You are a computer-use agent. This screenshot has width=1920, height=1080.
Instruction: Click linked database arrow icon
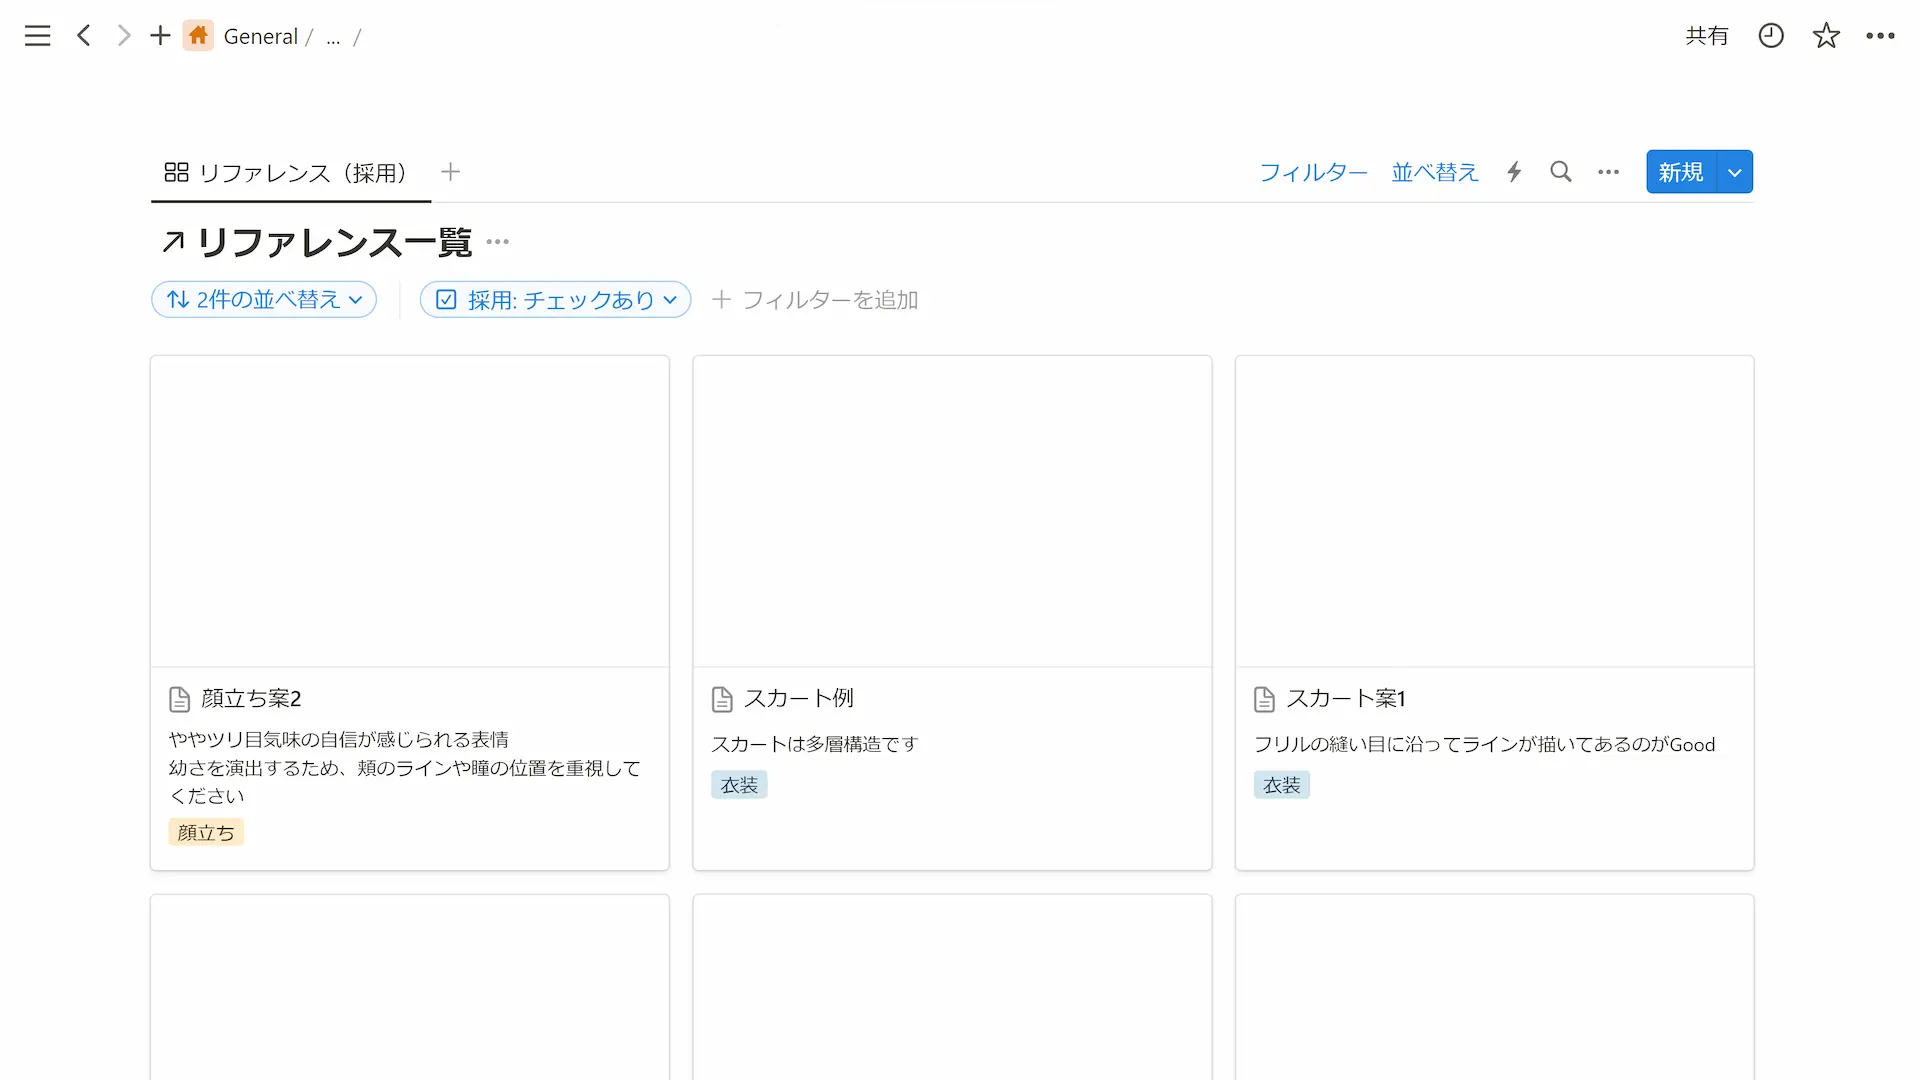tap(174, 242)
